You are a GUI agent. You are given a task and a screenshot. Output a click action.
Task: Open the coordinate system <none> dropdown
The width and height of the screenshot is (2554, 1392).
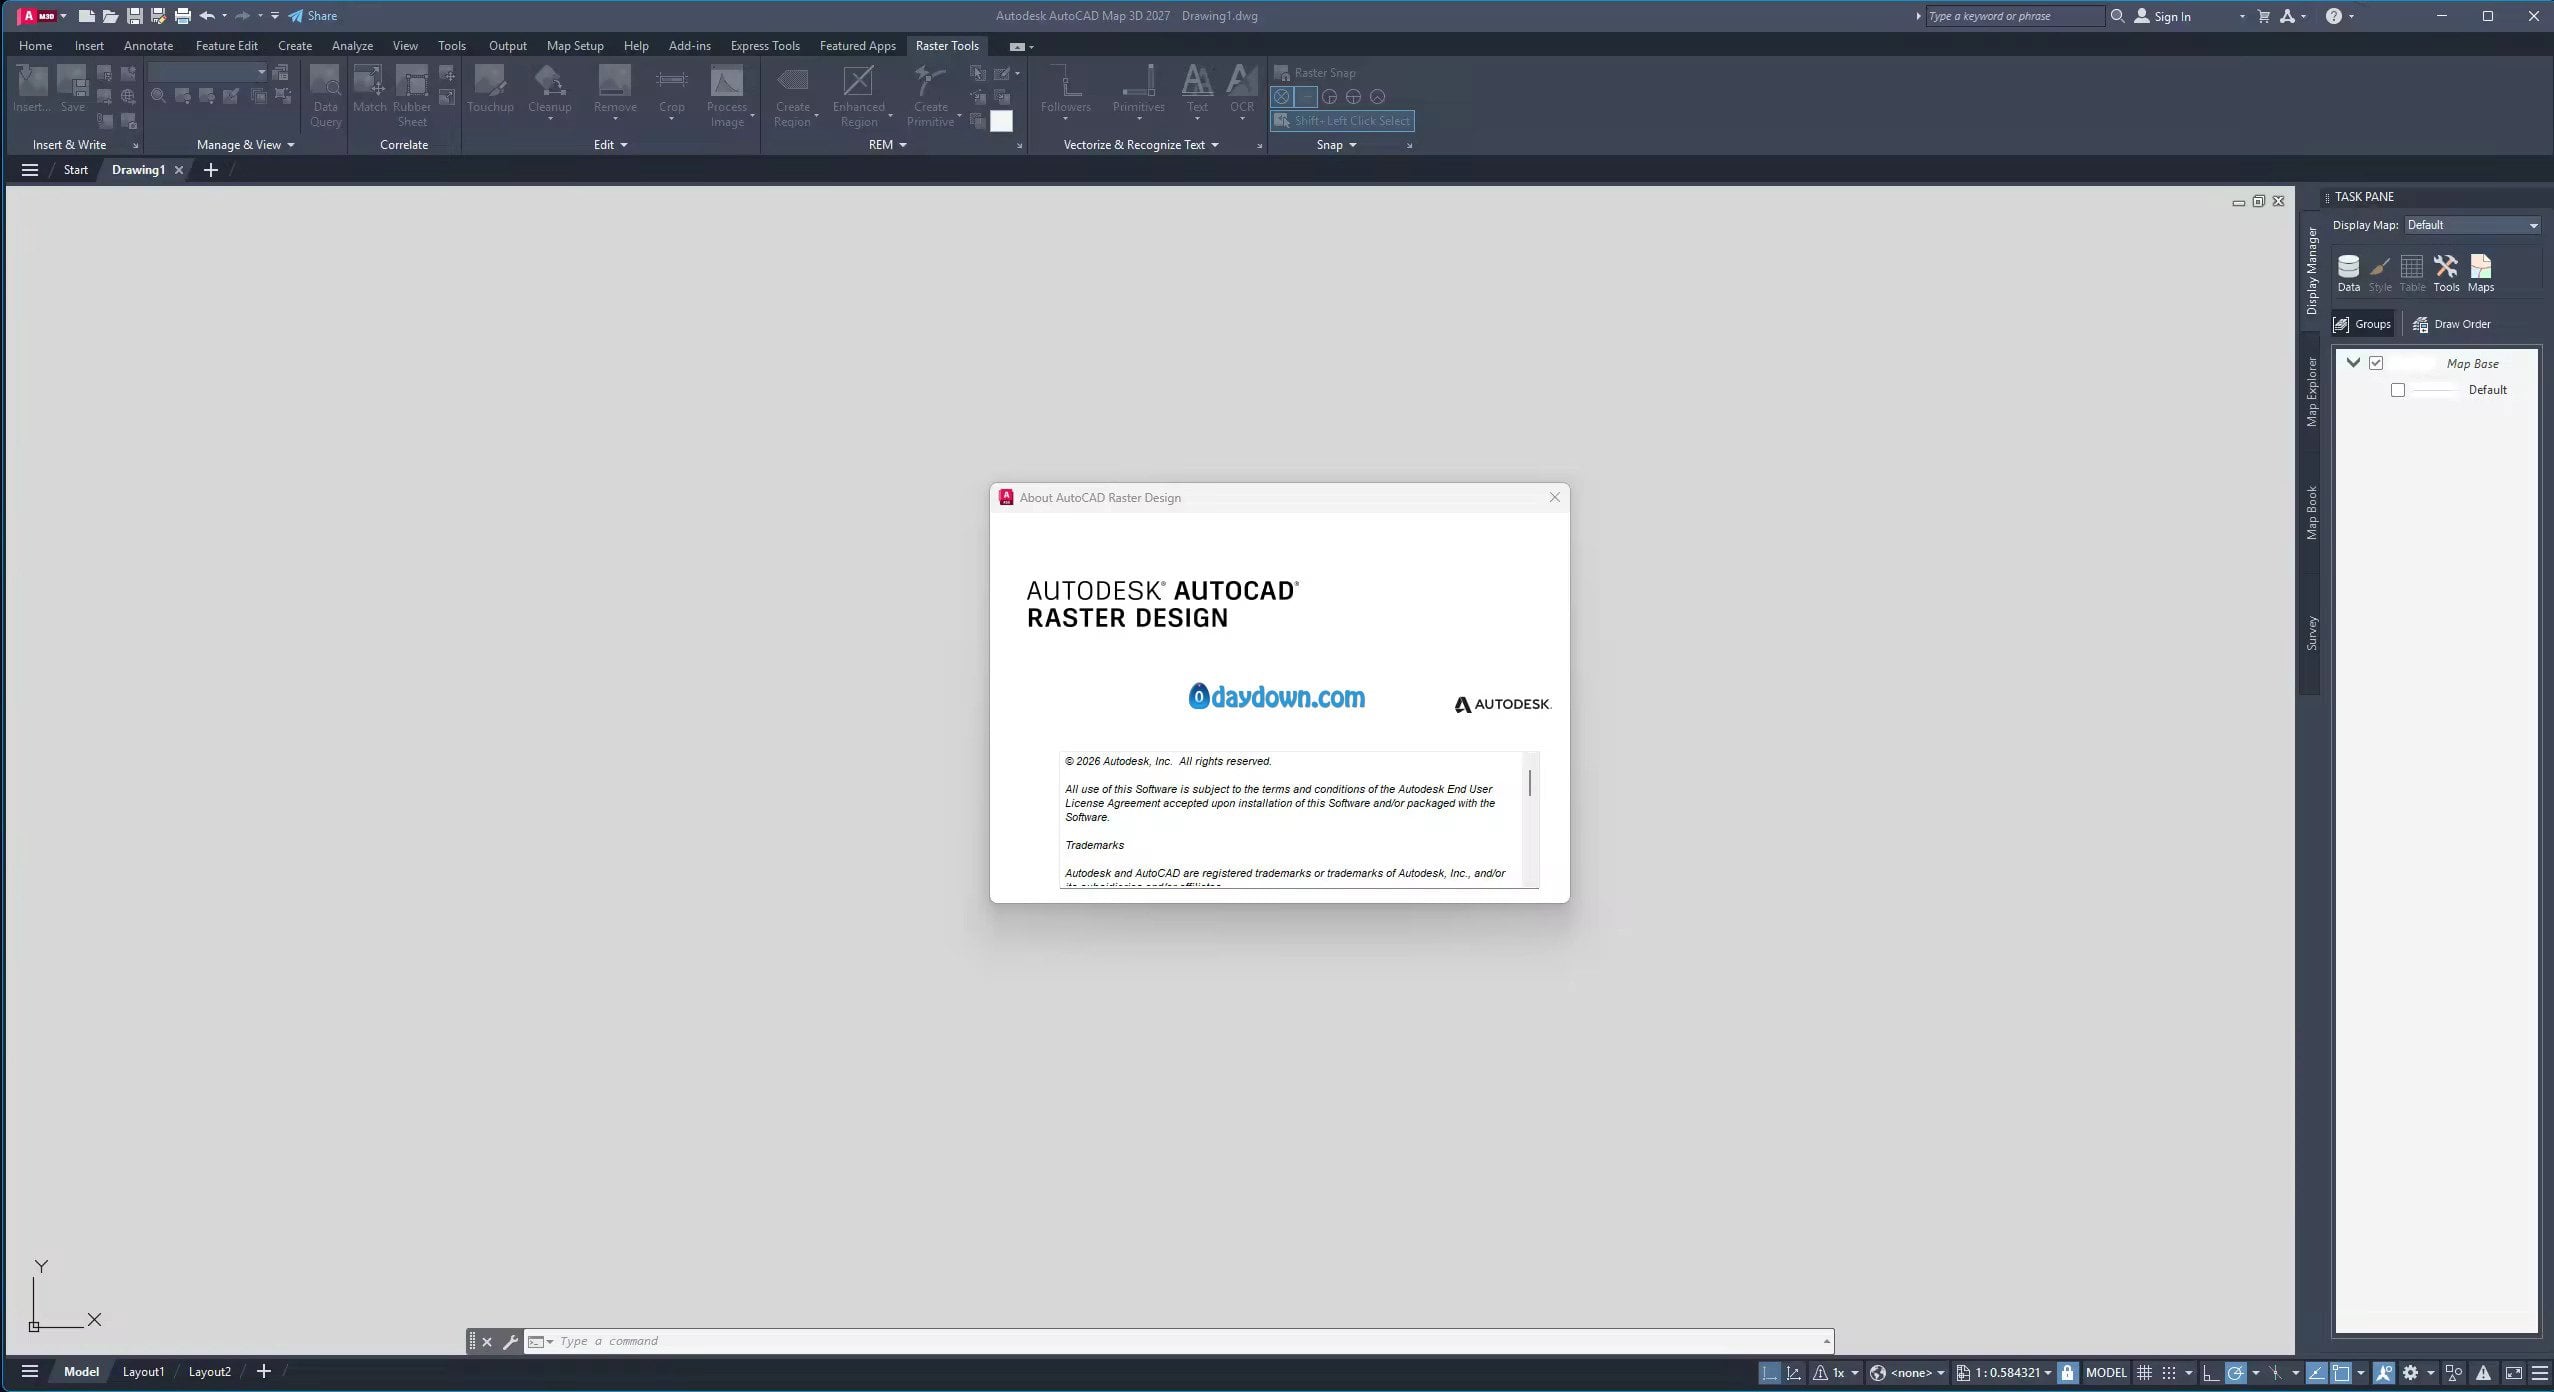coord(1910,1373)
